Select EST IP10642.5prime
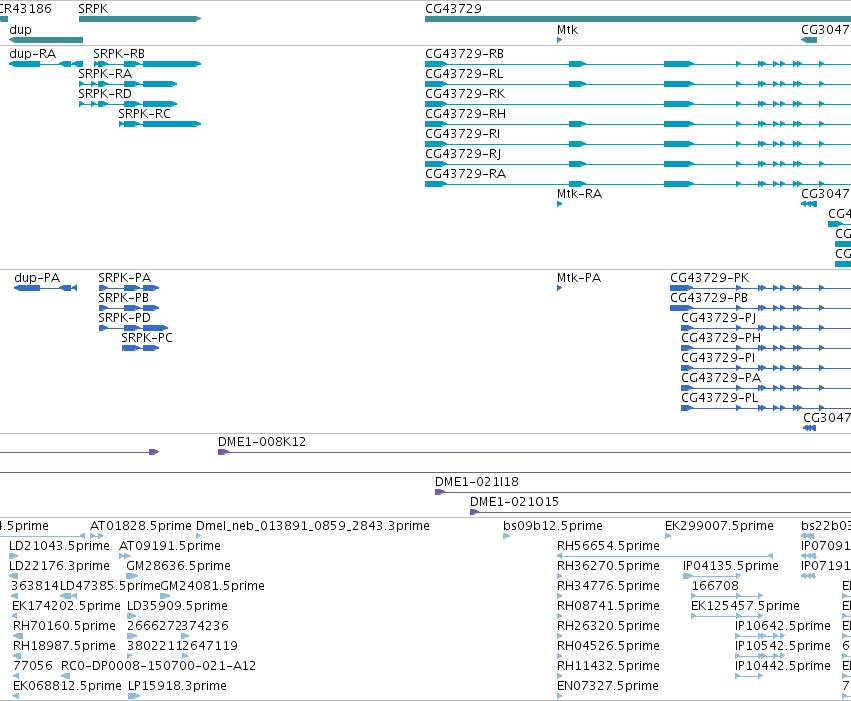The width and height of the screenshot is (851, 701). [783, 626]
